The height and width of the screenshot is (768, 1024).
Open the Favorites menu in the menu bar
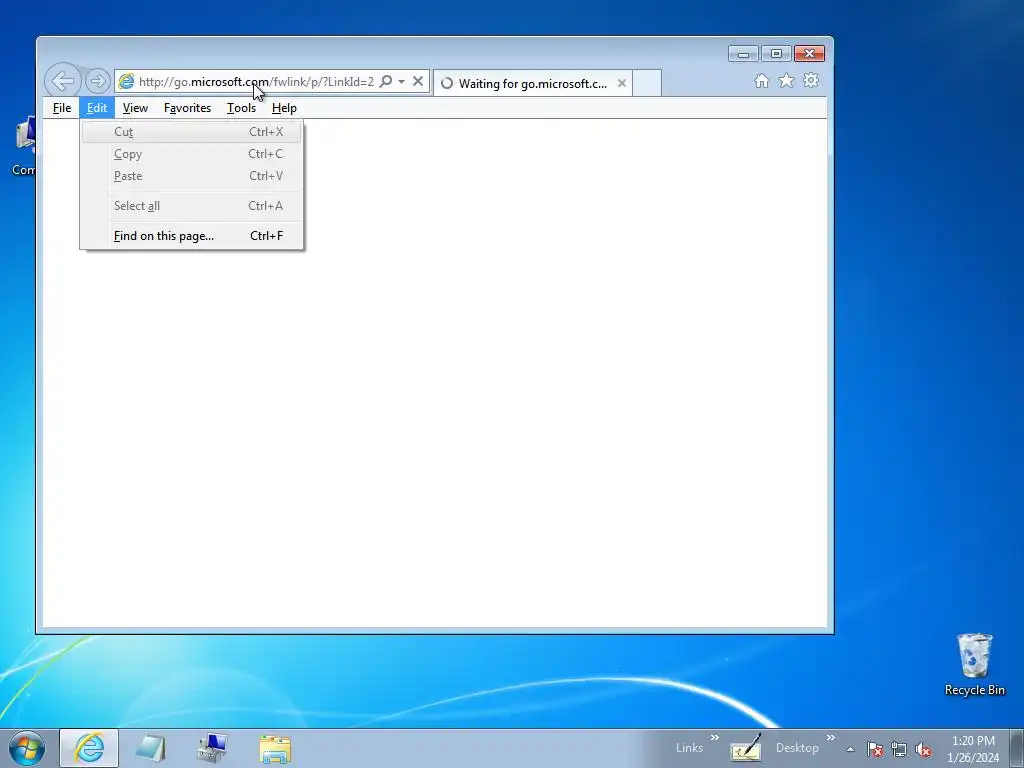point(187,108)
